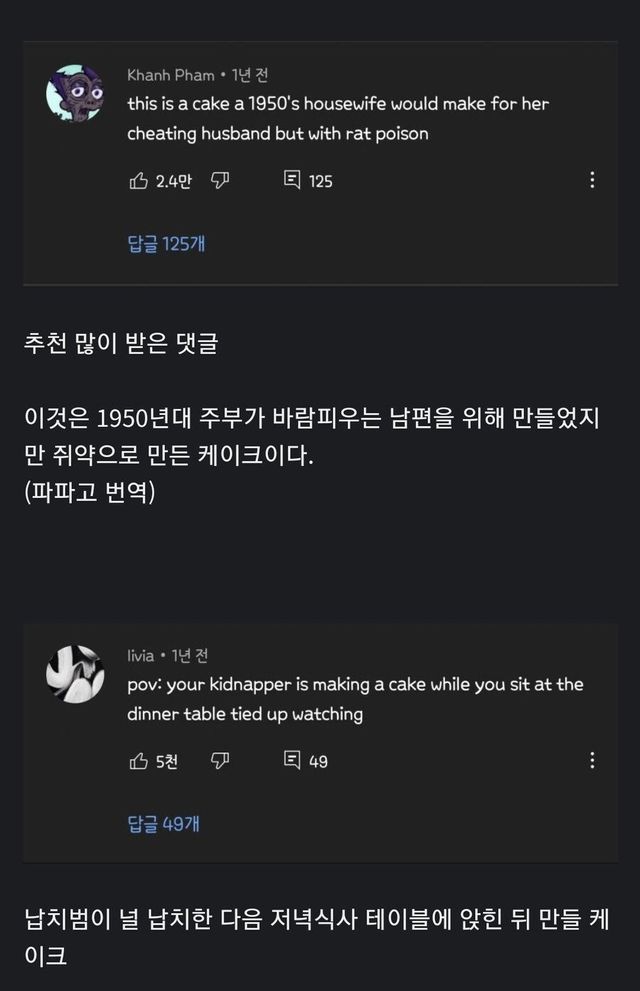Expand the 답글 49개 replies

tap(163, 824)
